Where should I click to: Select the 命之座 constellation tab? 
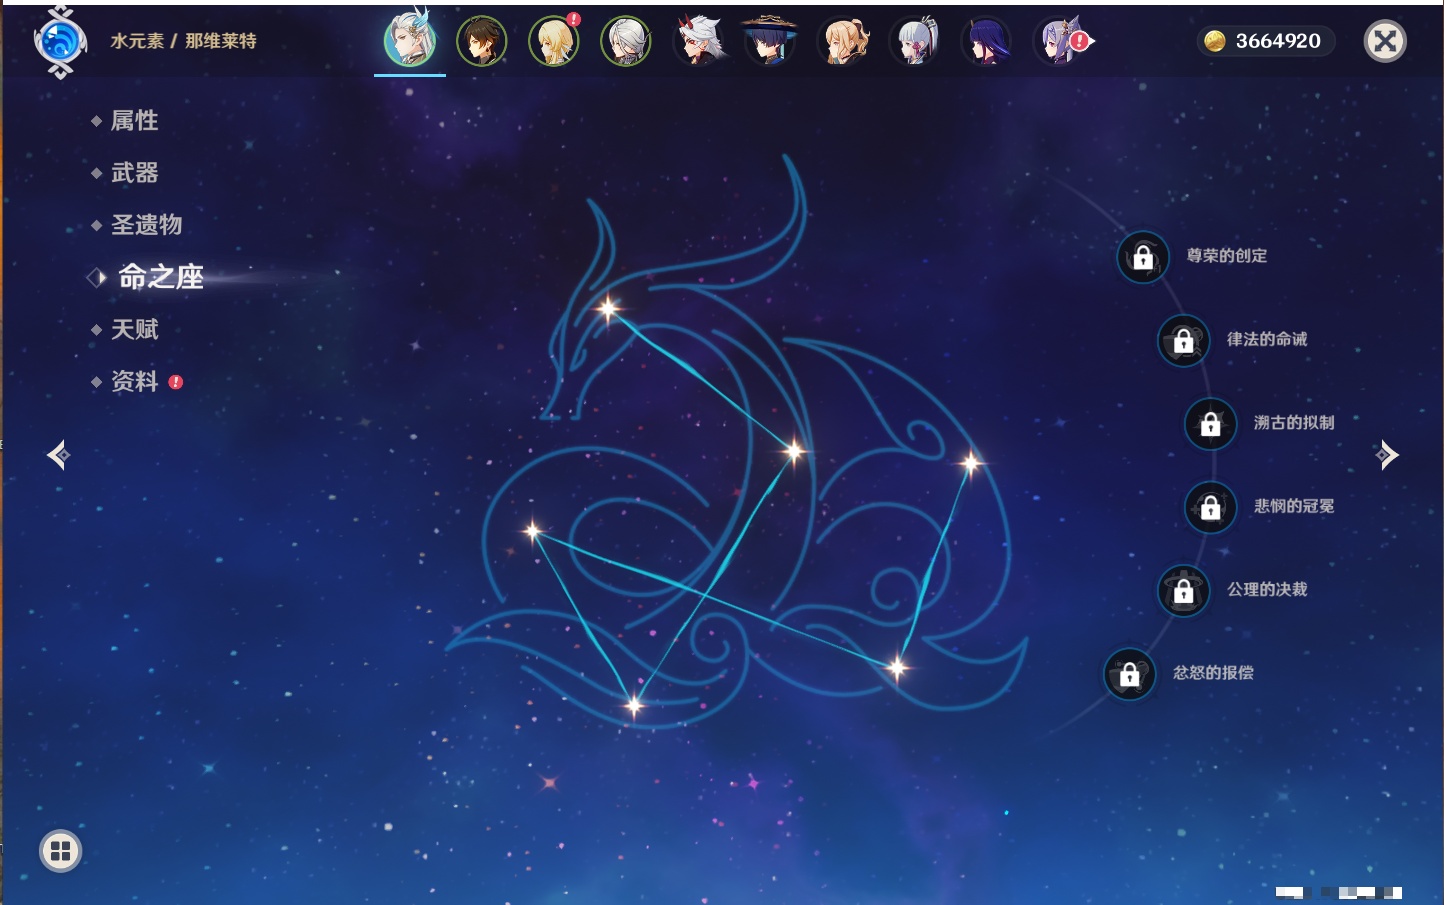point(160,277)
